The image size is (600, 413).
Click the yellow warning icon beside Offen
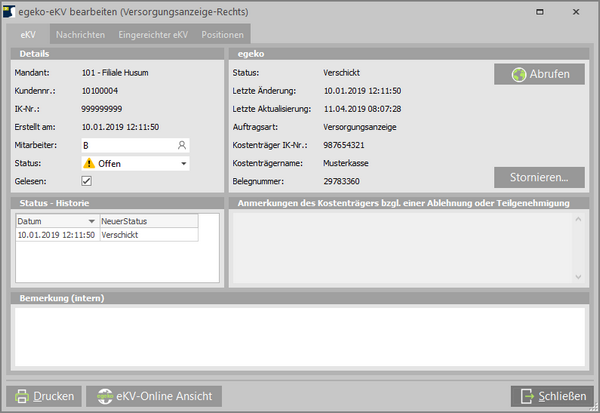click(x=88, y=163)
